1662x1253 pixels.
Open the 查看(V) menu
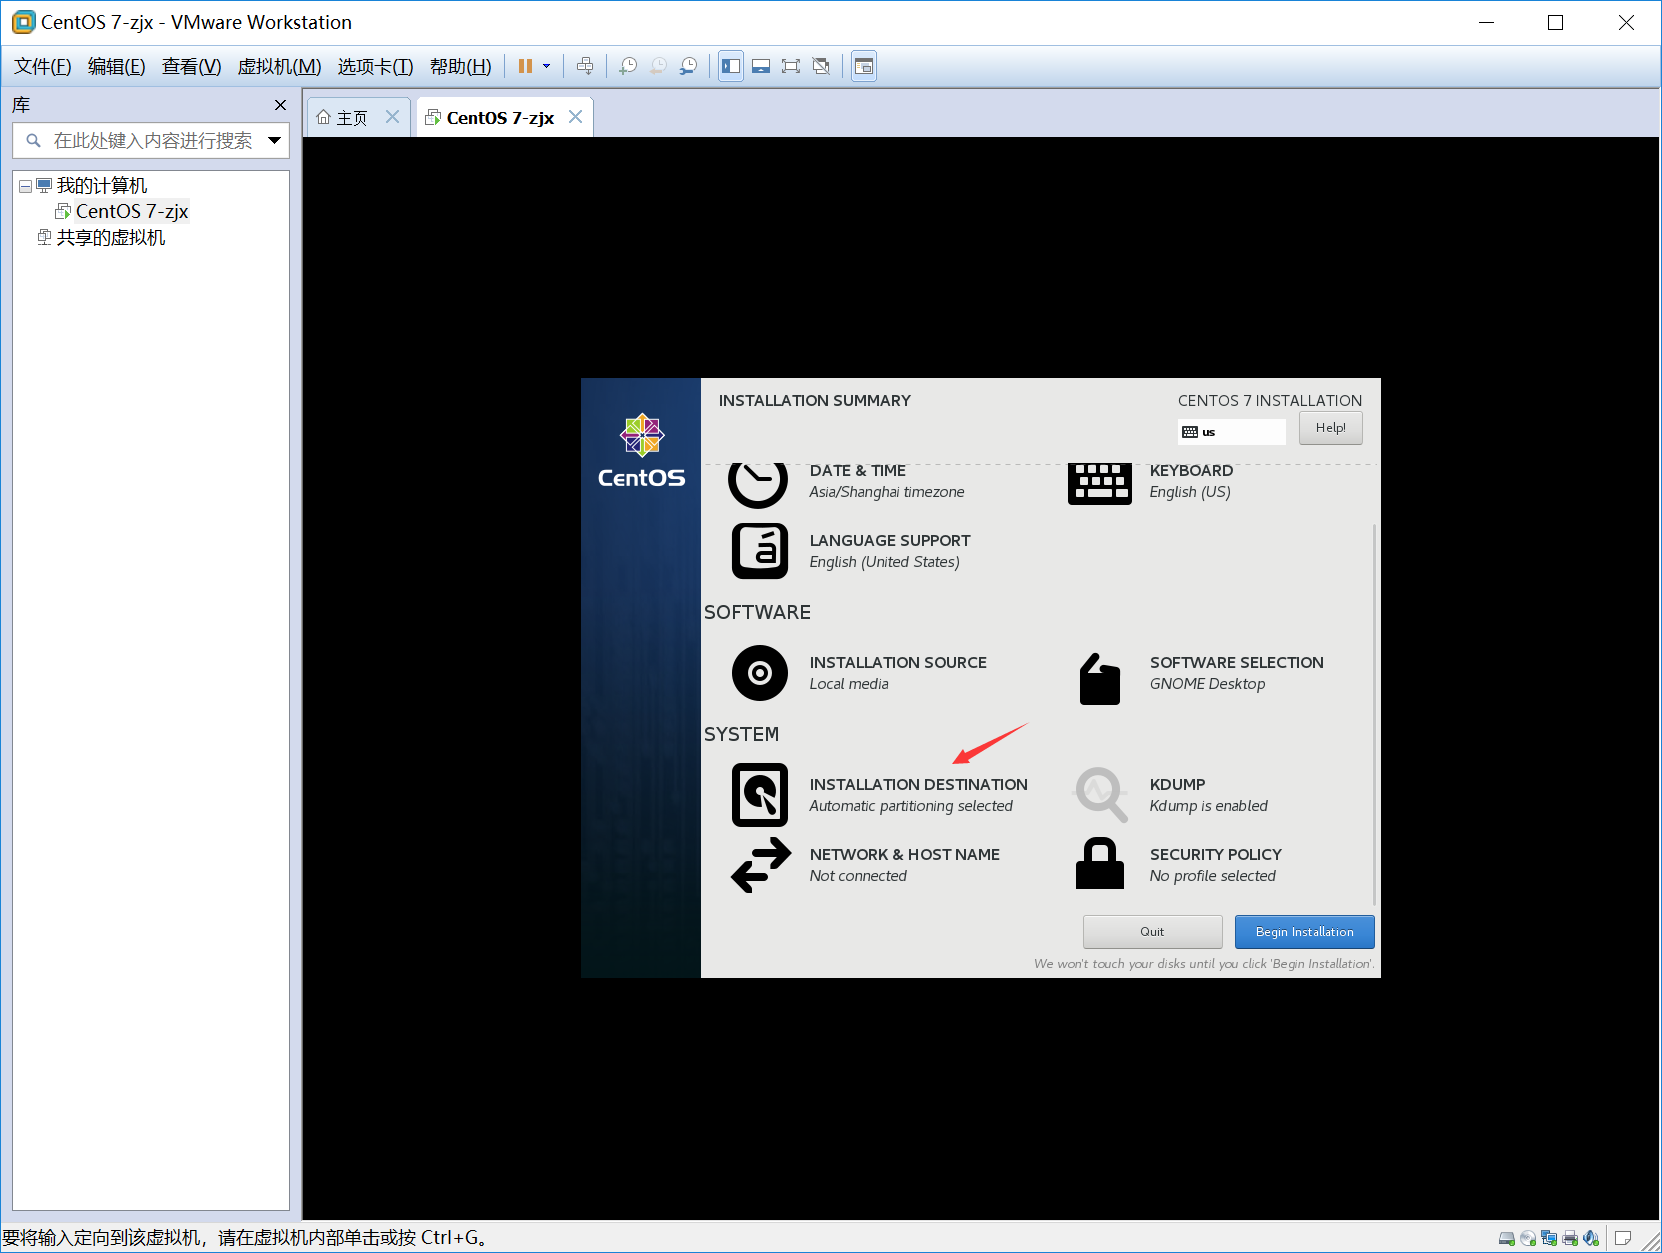[x=191, y=67]
